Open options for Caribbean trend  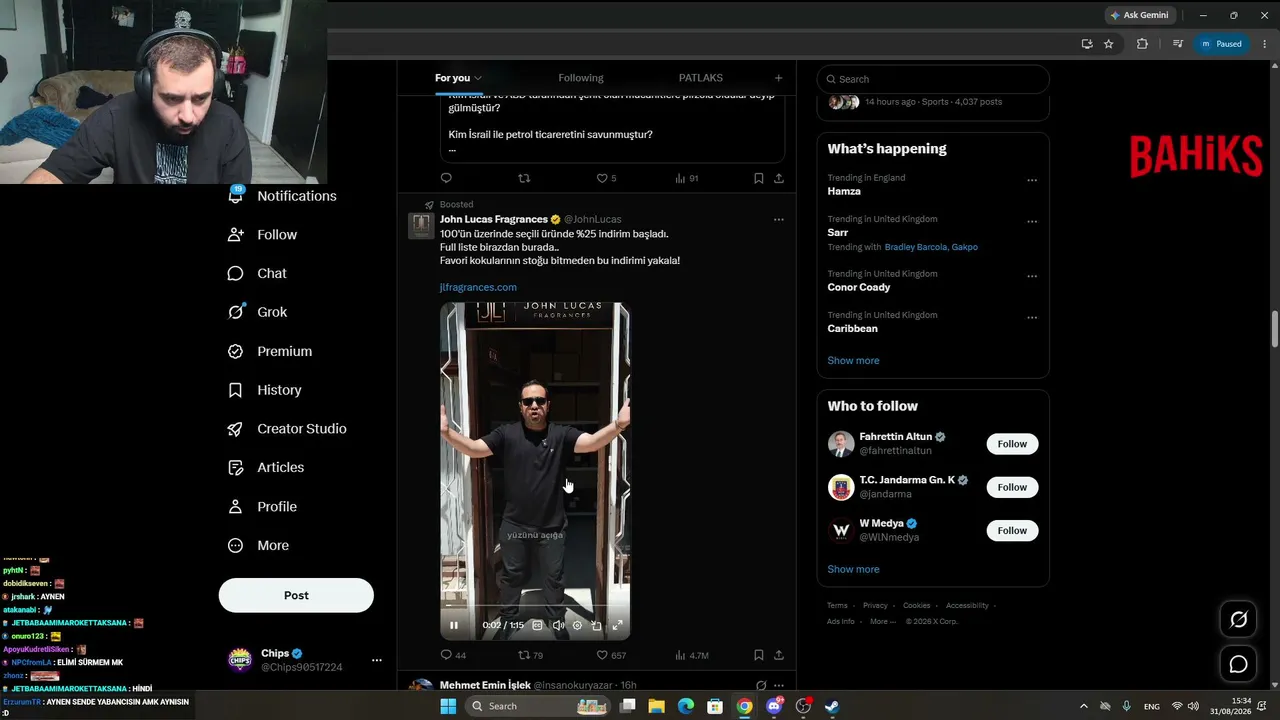[x=1032, y=317]
